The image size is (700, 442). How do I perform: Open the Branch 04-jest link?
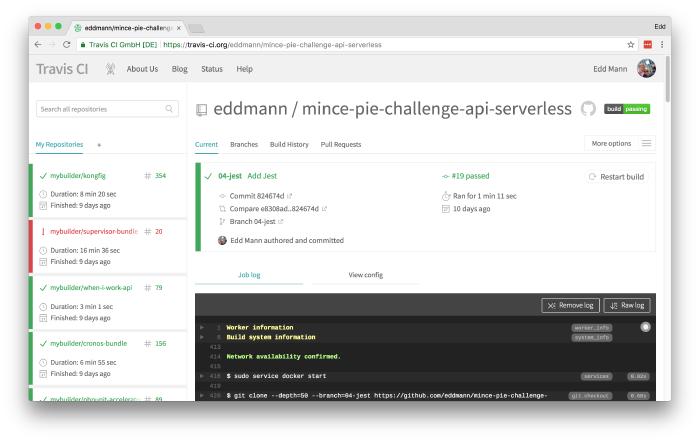coord(252,221)
